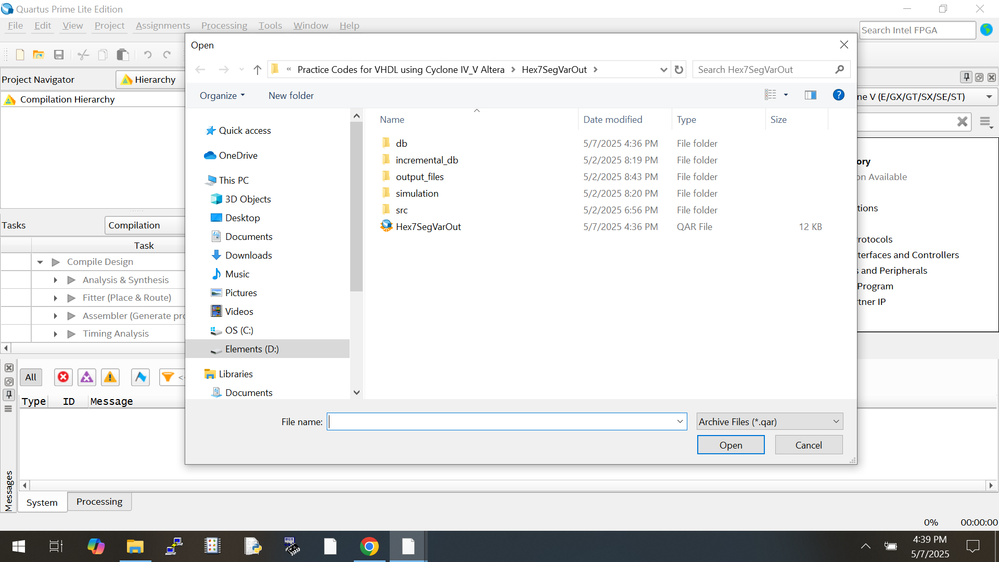999x562 pixels.
Task: Click the Paste clipboard icon in Quartus toolbar
Action: (123, 55)
